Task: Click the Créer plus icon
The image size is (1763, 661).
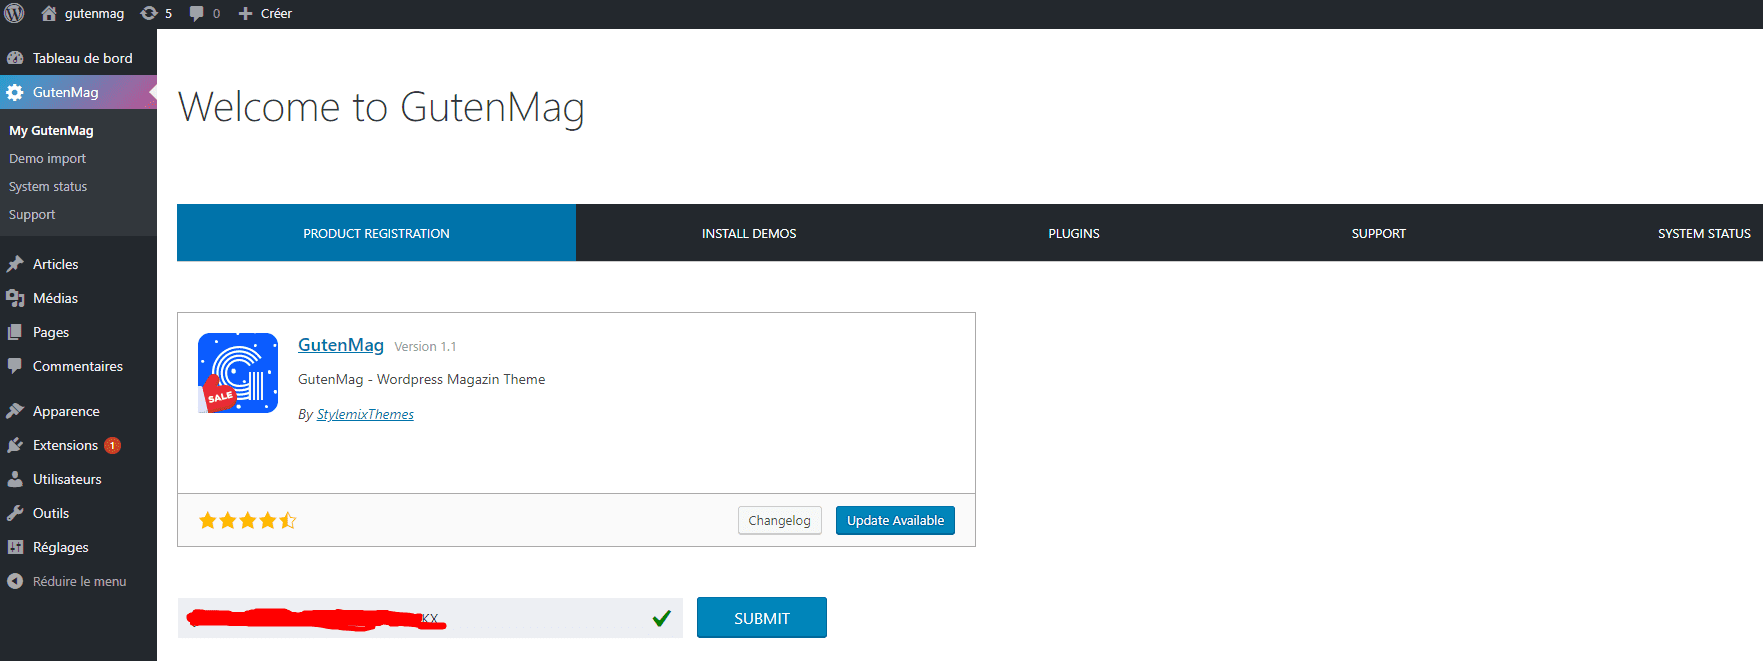Action: tap(245, 13)
